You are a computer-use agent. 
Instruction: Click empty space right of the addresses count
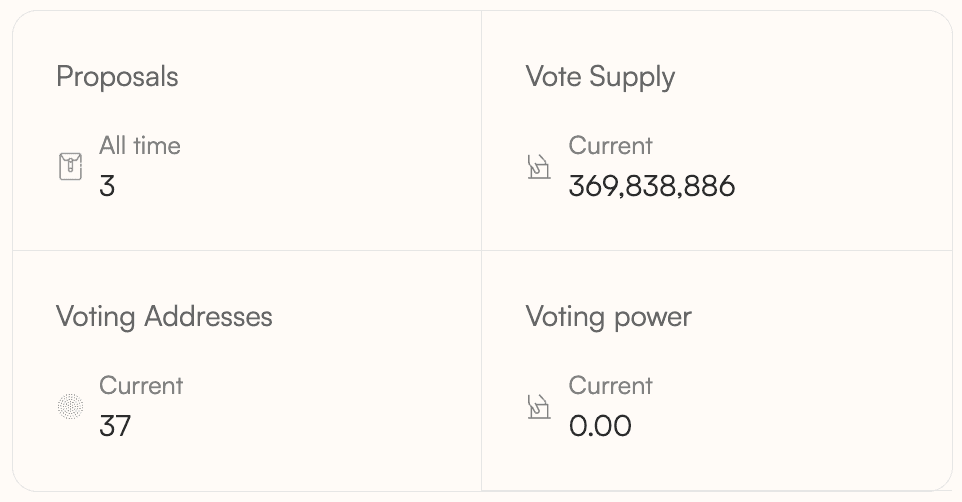(300, 426)
